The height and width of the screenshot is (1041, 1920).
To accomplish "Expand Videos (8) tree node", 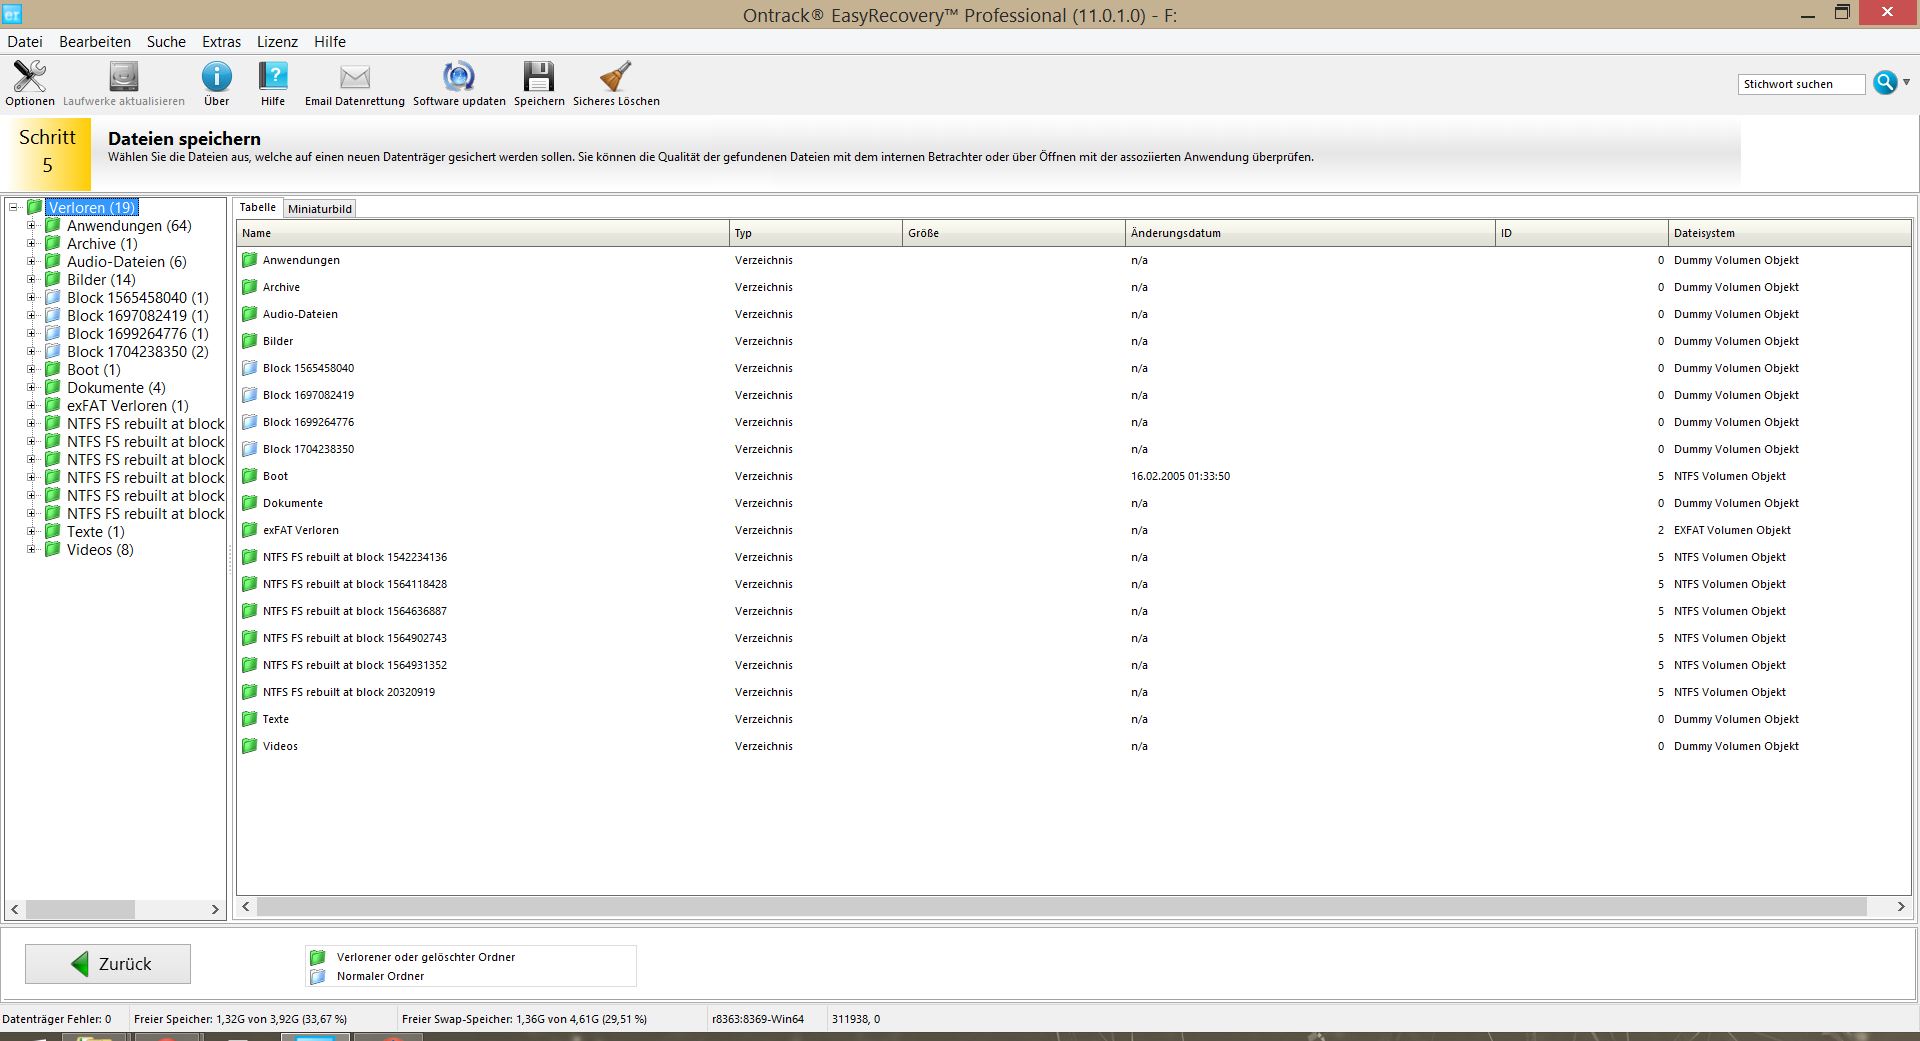I will pos(31,550).
